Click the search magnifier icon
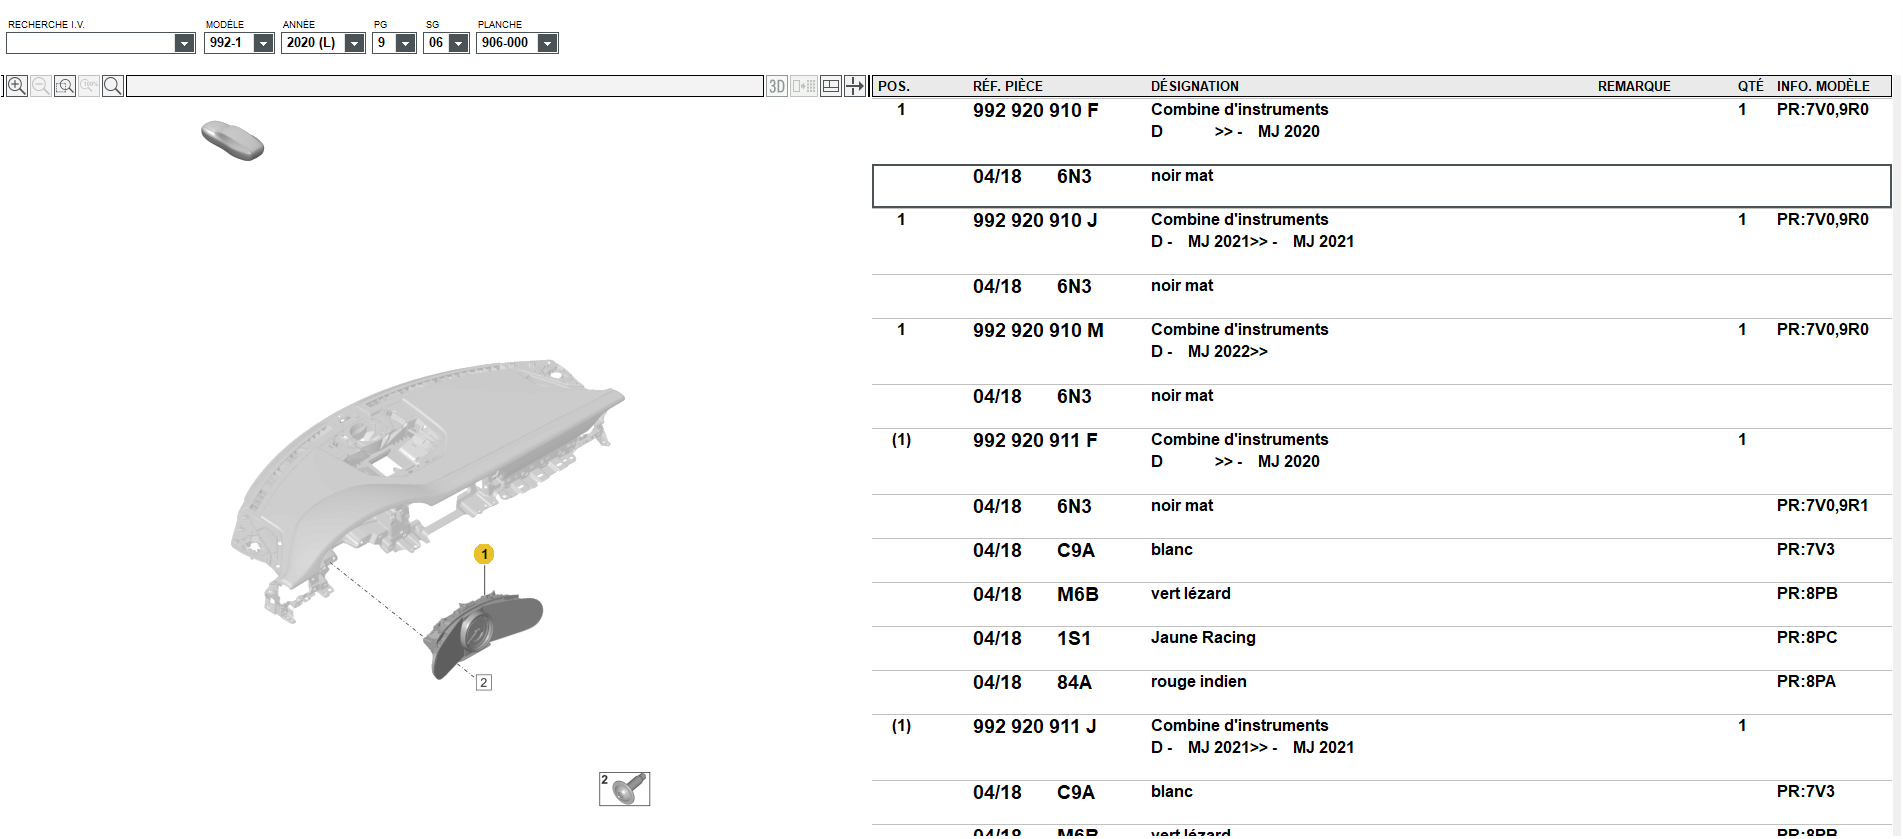 click(113, 86)
